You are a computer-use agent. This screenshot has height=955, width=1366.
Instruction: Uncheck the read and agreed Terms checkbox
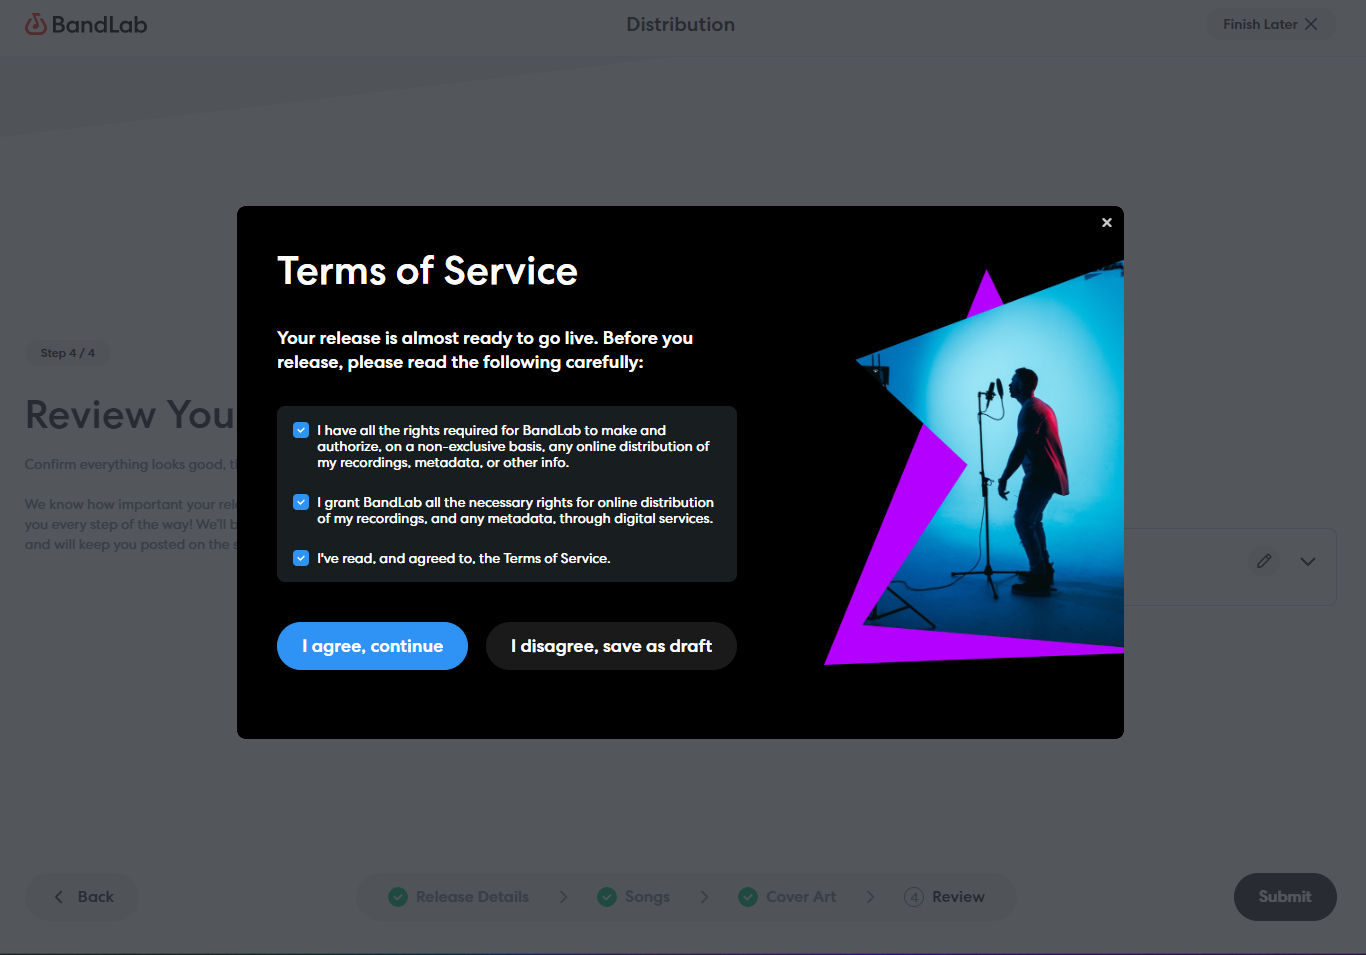coord(301,558)
